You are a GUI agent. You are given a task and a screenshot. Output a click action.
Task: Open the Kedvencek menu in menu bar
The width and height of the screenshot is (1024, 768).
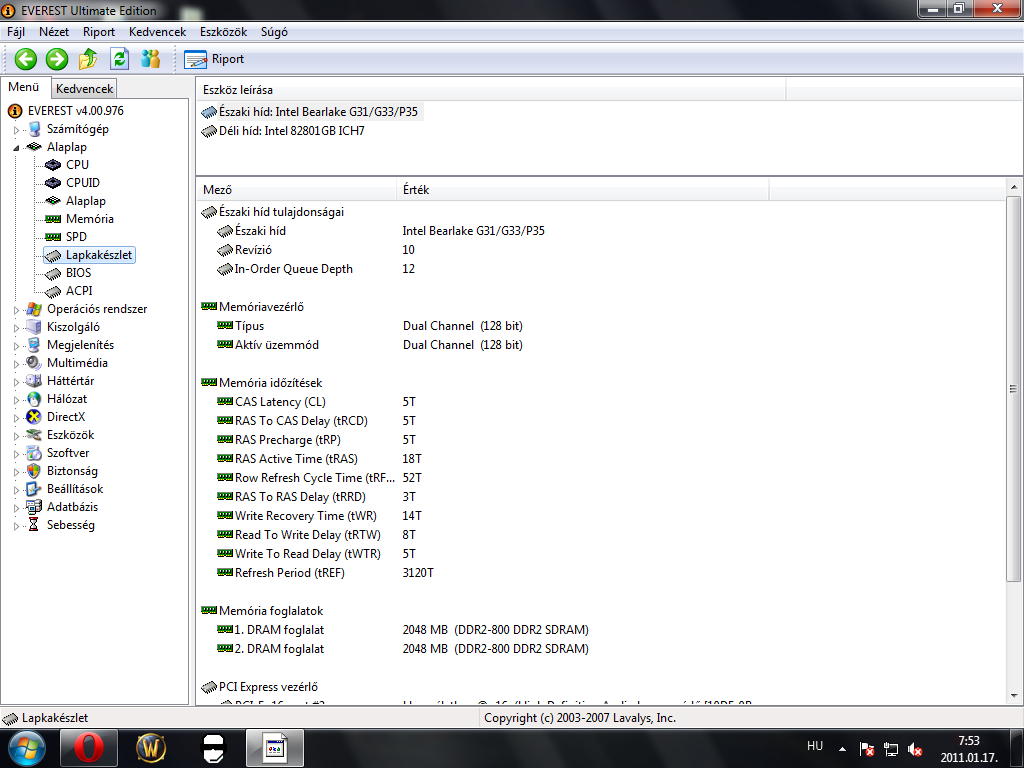click(157, 32)
